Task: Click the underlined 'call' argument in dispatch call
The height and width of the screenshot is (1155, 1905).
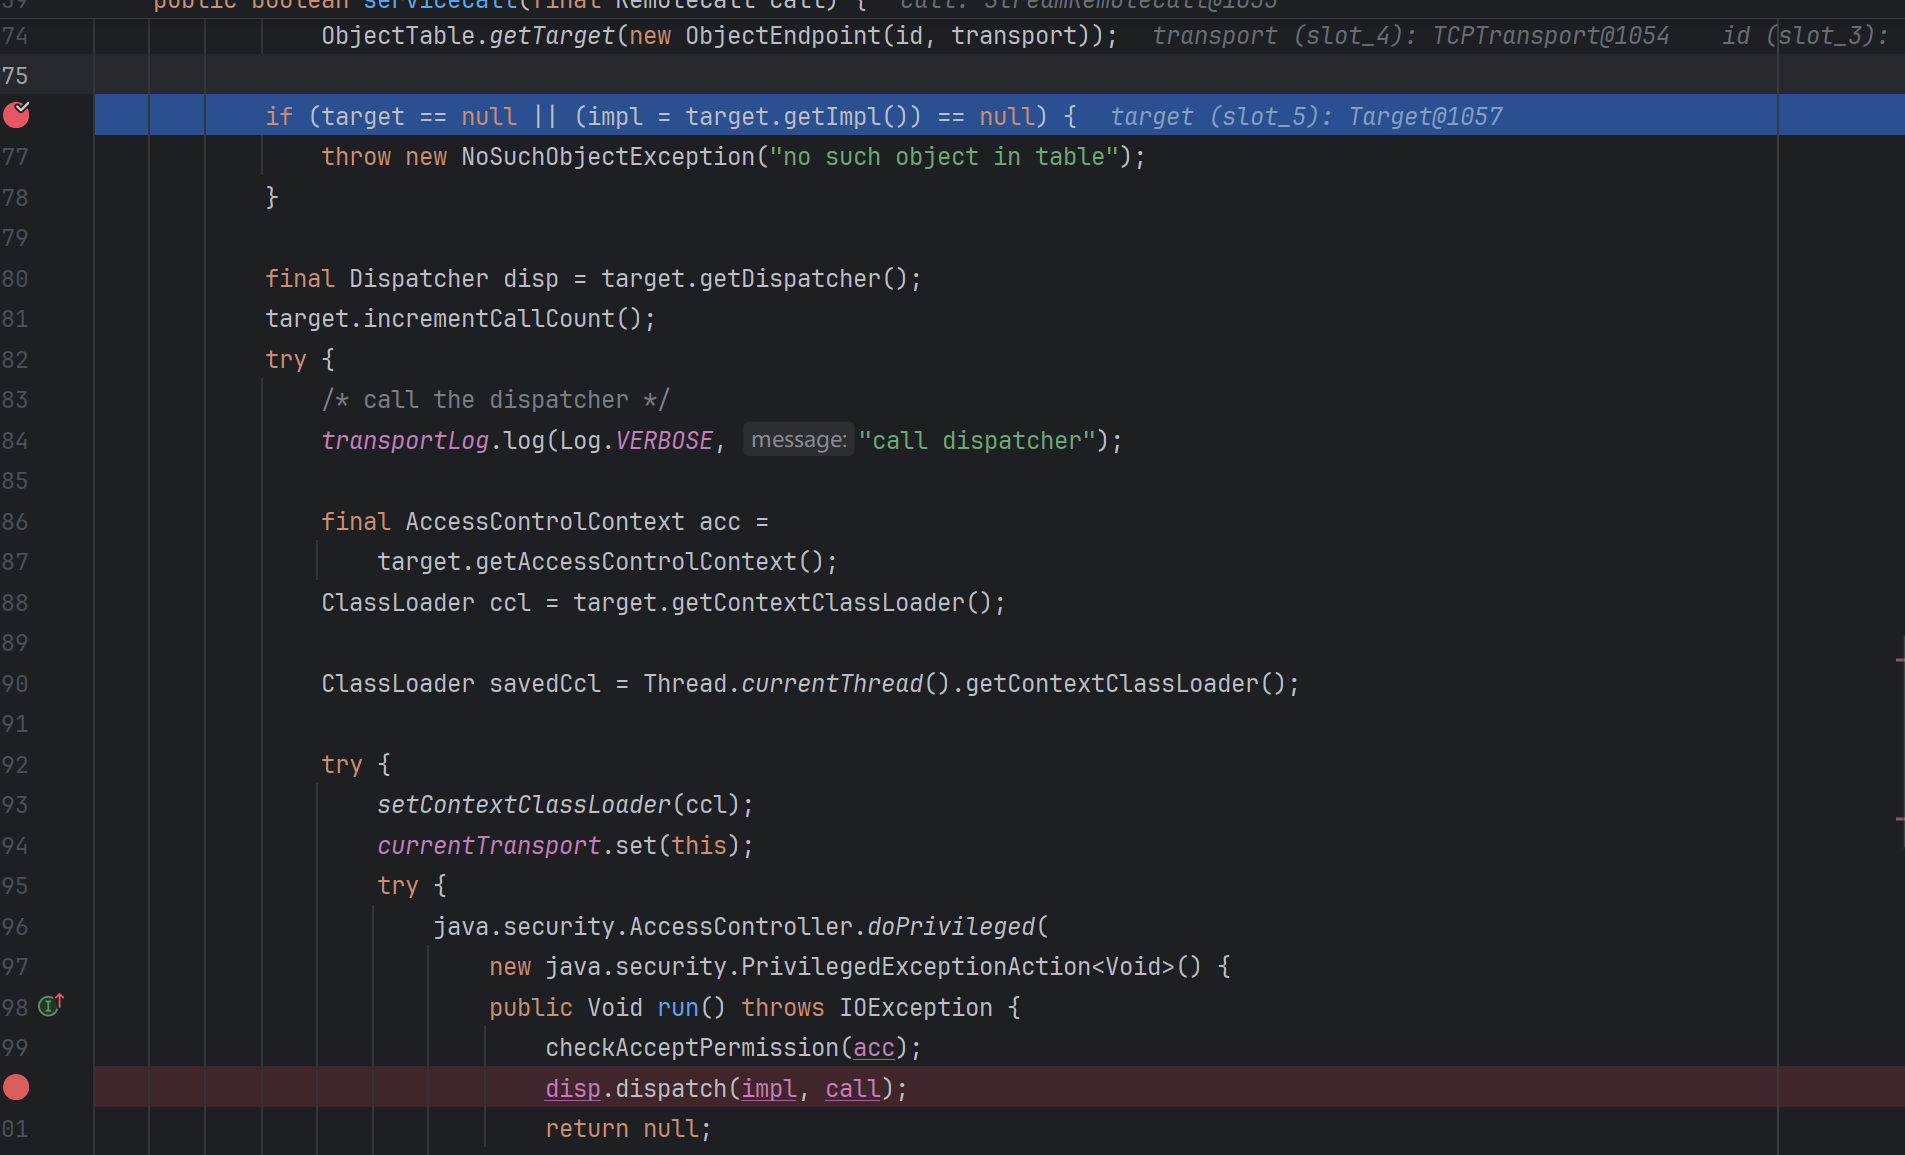Action: coord(852,1088)
